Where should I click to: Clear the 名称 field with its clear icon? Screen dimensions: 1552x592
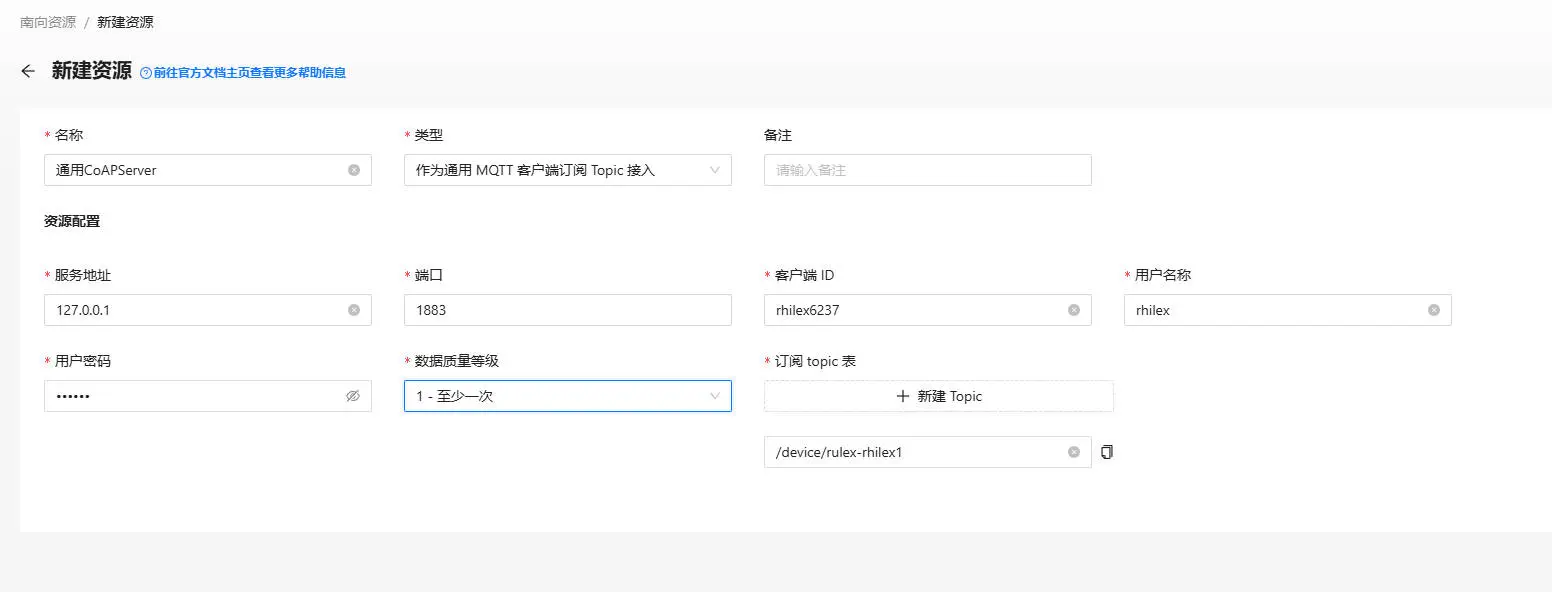[x=354, y=170]
